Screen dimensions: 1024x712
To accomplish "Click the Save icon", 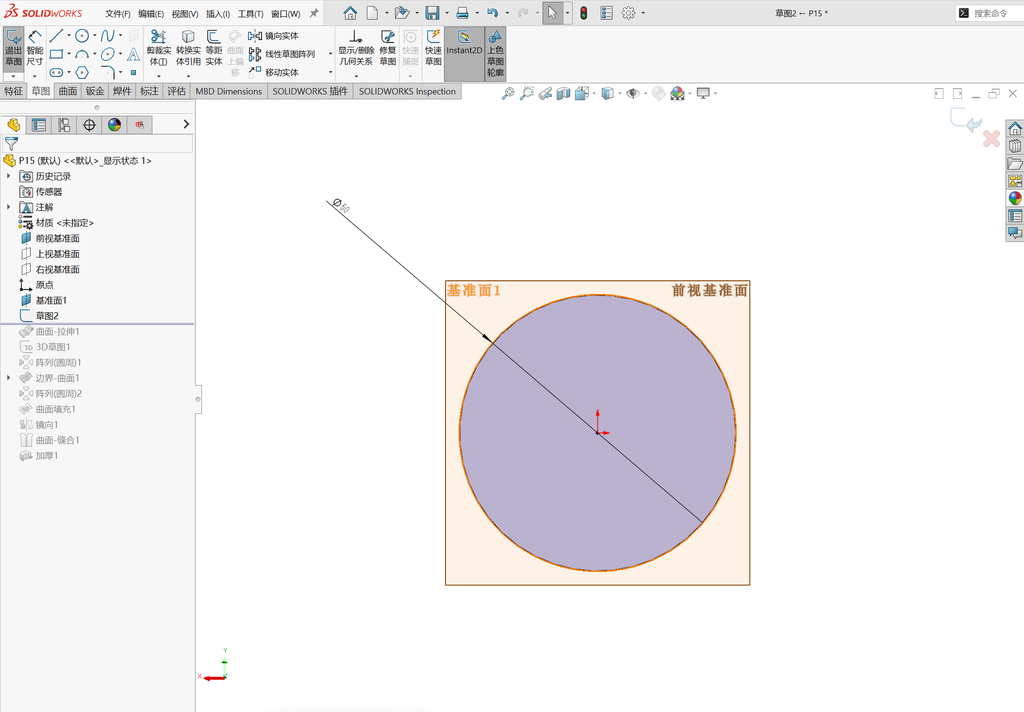I will click(432, 13).
